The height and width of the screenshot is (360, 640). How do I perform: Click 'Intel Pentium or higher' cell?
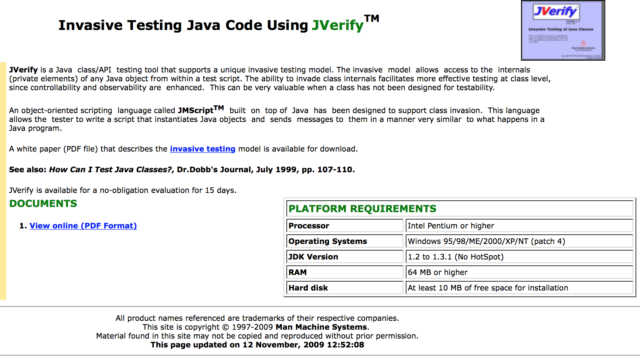(x=519, y=226)
